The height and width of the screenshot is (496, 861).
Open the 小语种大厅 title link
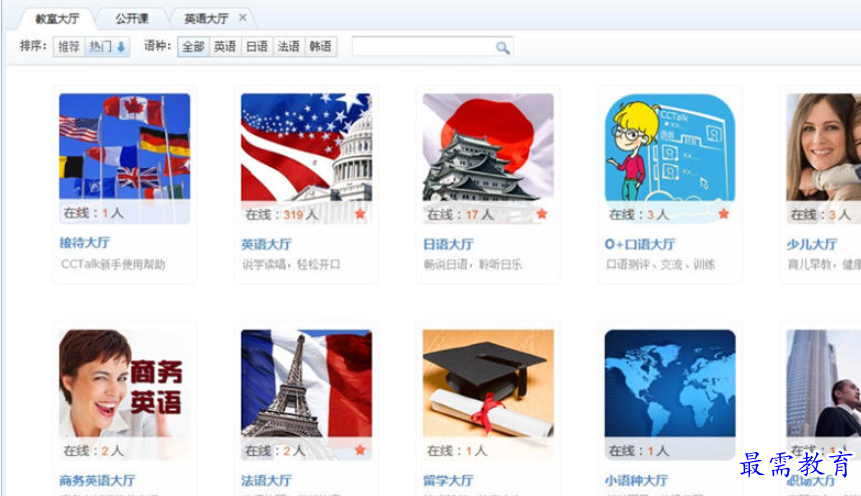click(x=636, y=480)
